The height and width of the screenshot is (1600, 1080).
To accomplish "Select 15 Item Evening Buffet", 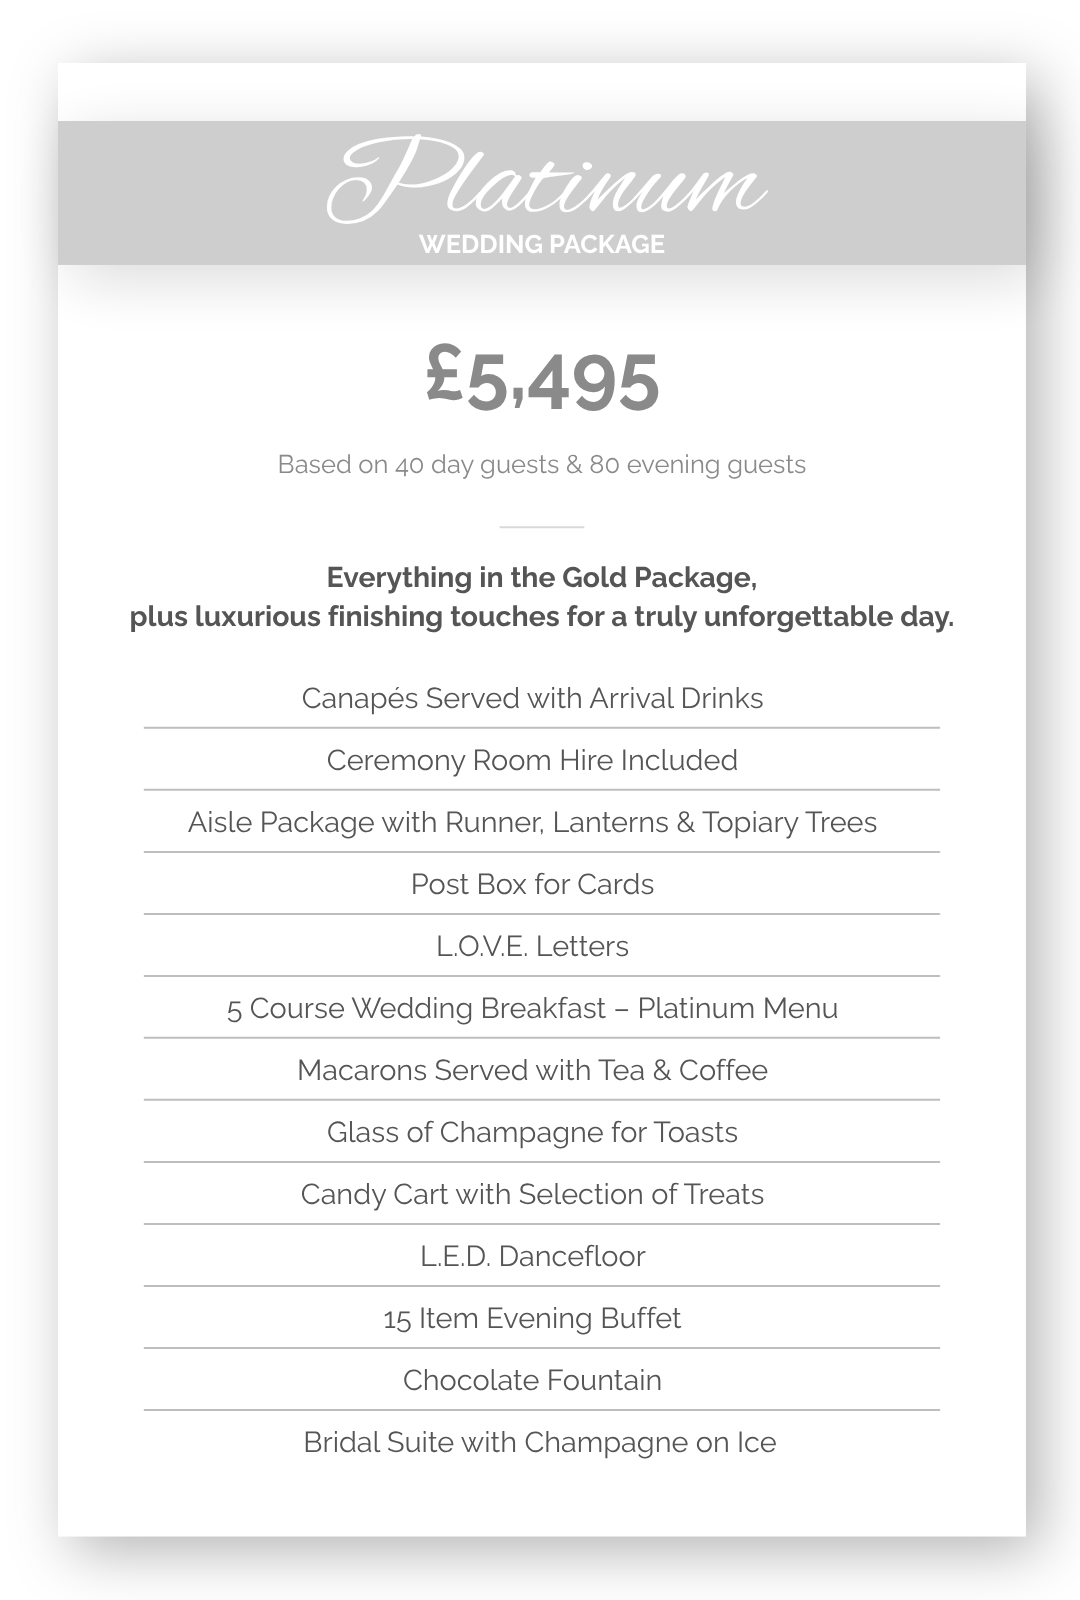I will tap(532, 1318).
